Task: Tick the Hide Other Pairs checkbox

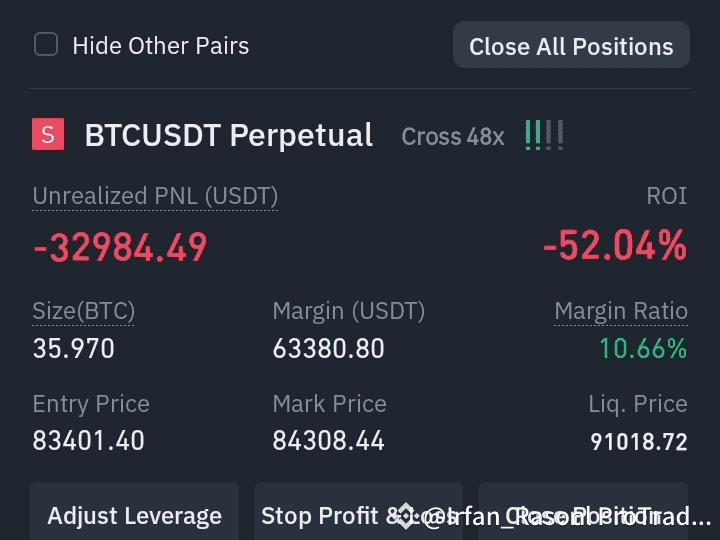Action: (46, 45)
